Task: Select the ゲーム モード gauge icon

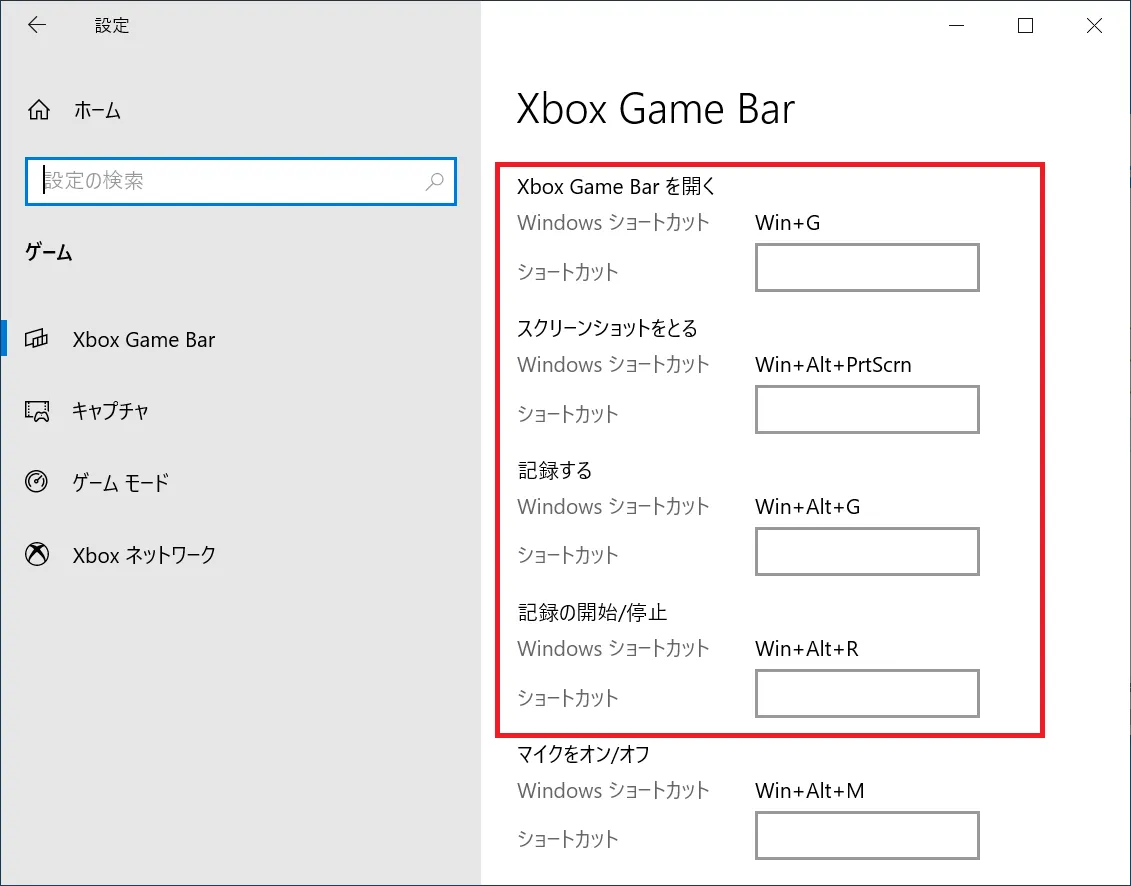Action: (36, 481)
